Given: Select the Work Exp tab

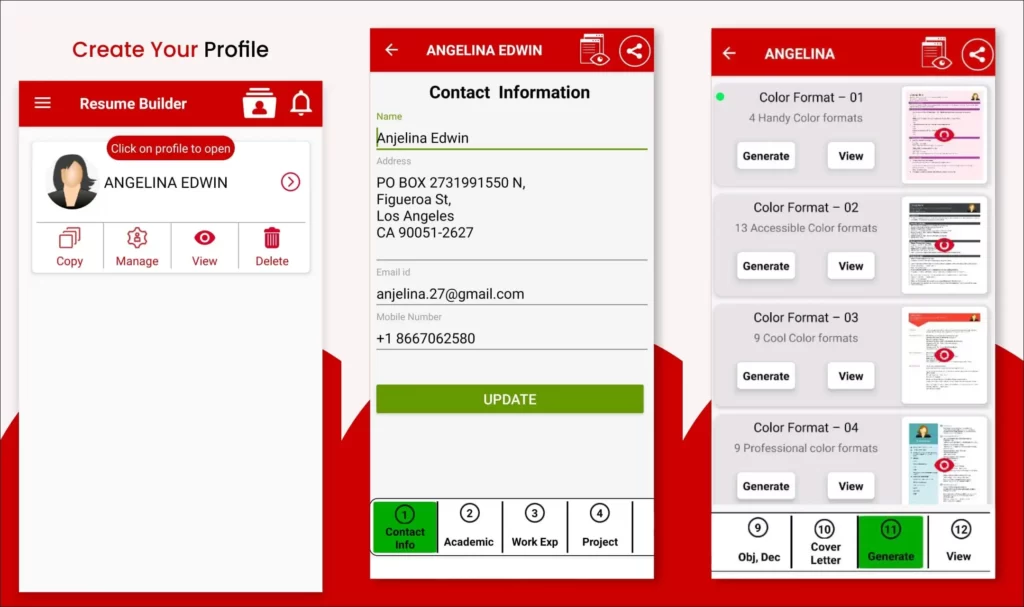Looking at the screenshot, I should click(535, 527).
